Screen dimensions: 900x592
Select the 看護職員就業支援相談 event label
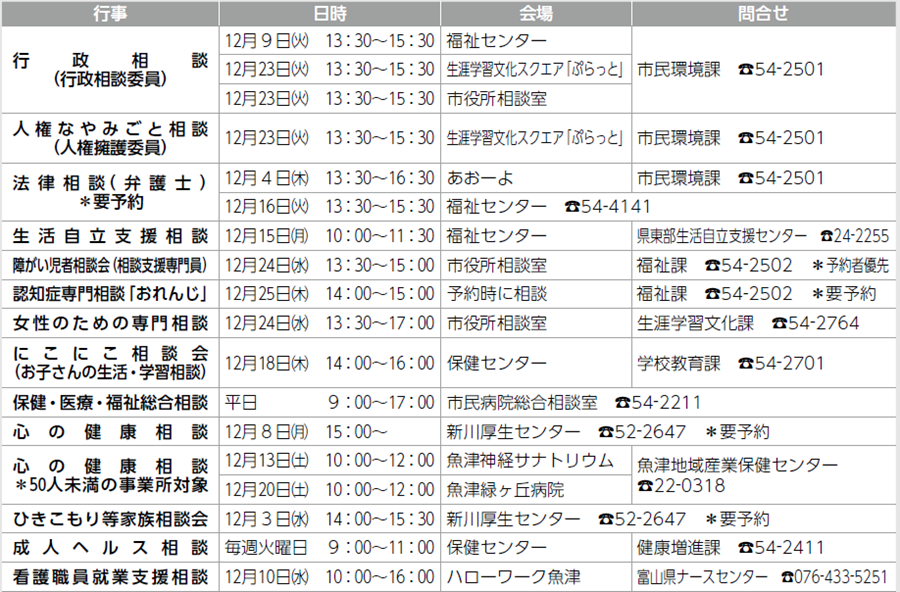tap(110, 577)
